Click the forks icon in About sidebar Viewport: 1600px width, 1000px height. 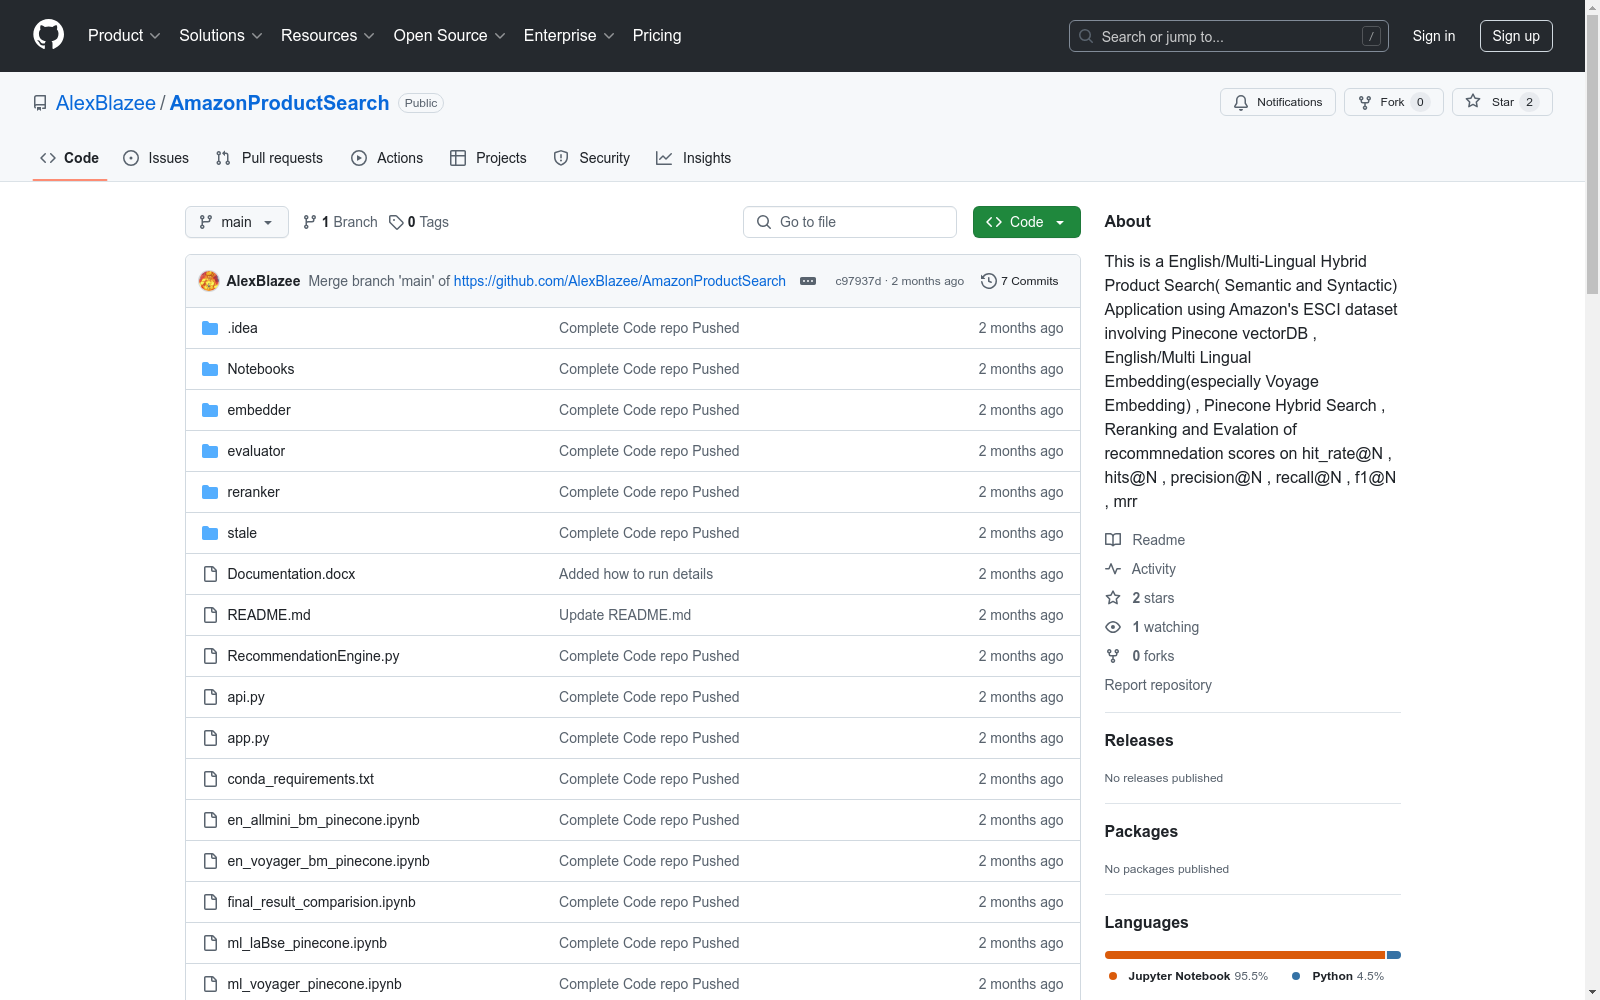(x=1113, y=656)
